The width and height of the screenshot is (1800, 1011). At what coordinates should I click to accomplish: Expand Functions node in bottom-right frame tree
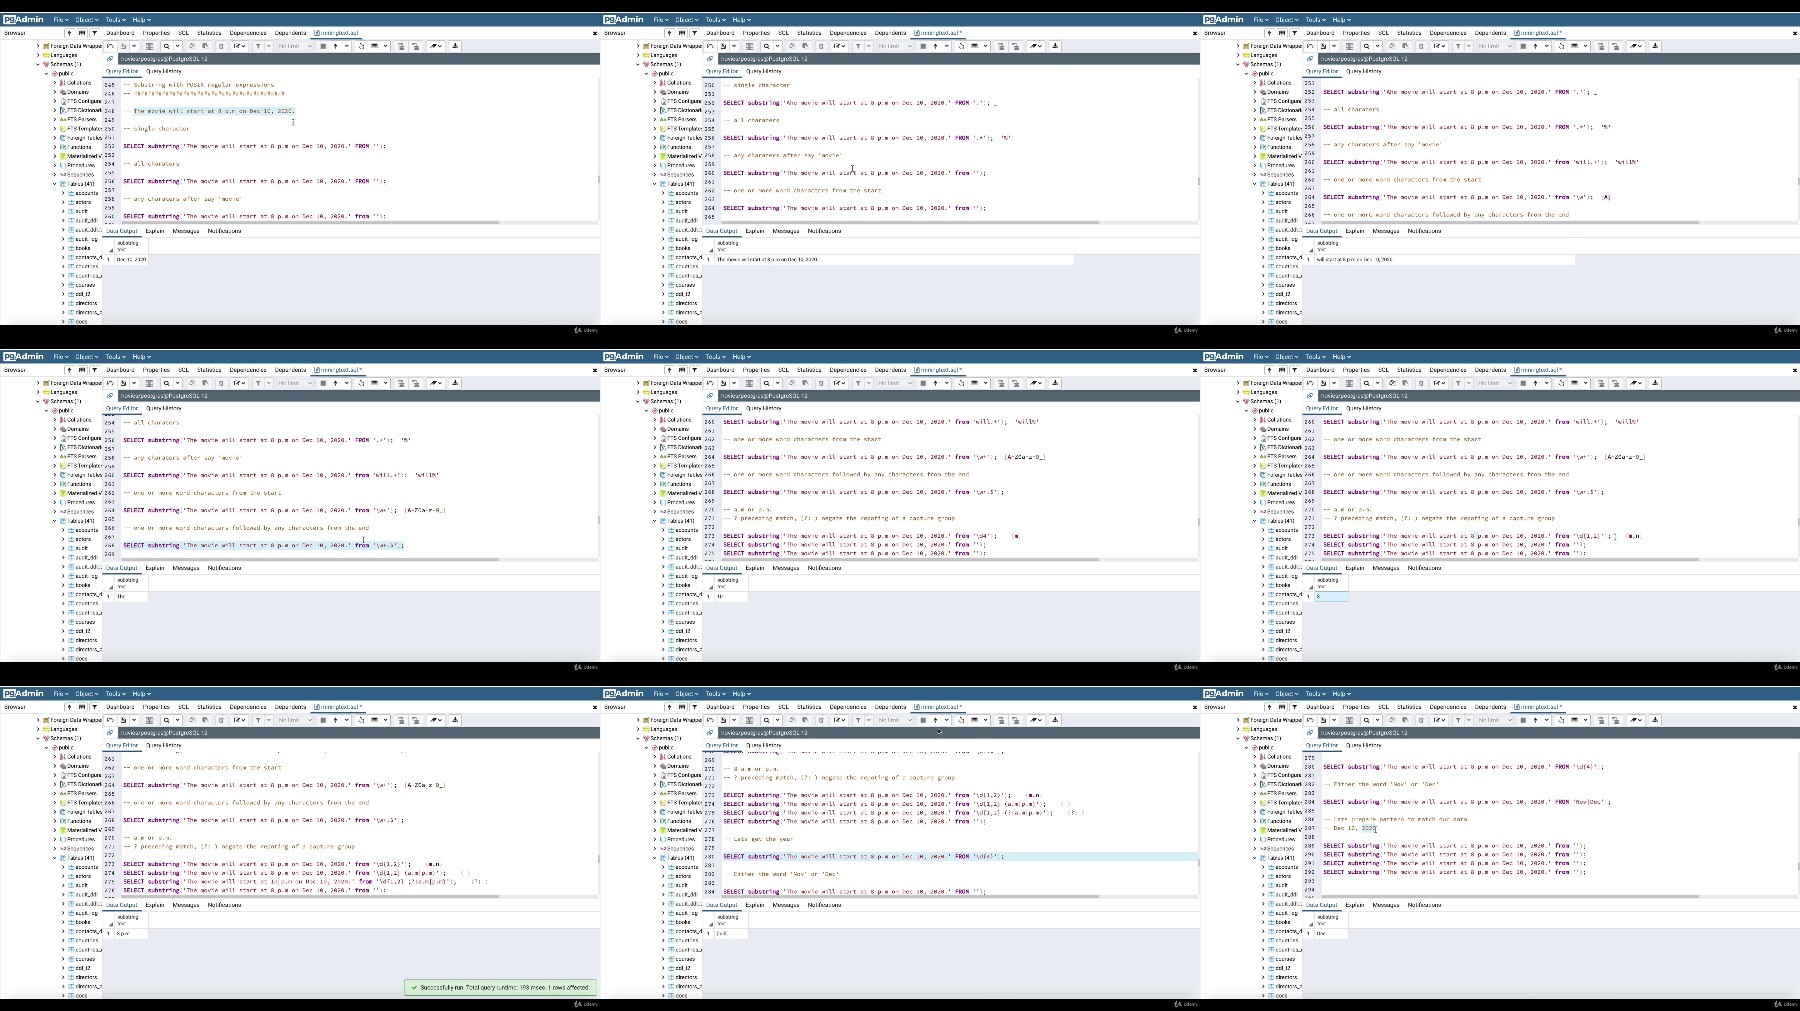1255,821
